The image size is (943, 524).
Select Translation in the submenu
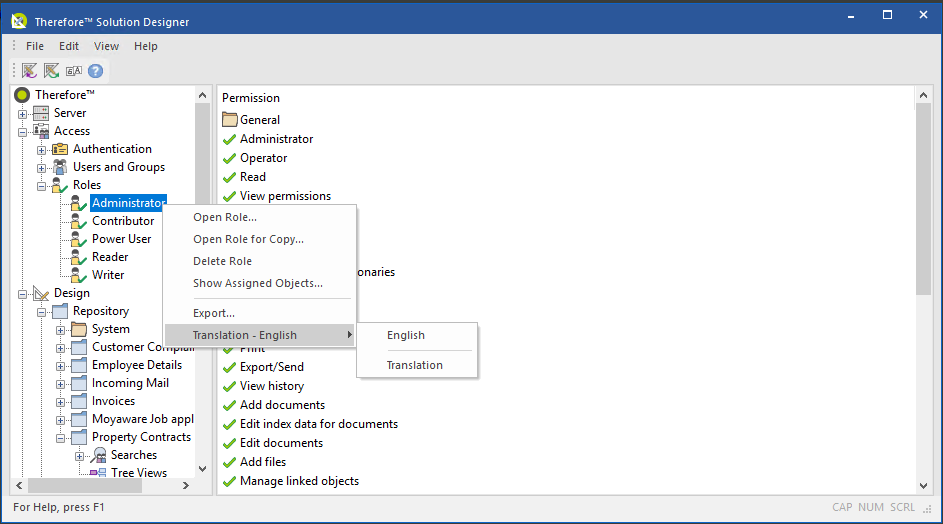click(x=417, y=365)
